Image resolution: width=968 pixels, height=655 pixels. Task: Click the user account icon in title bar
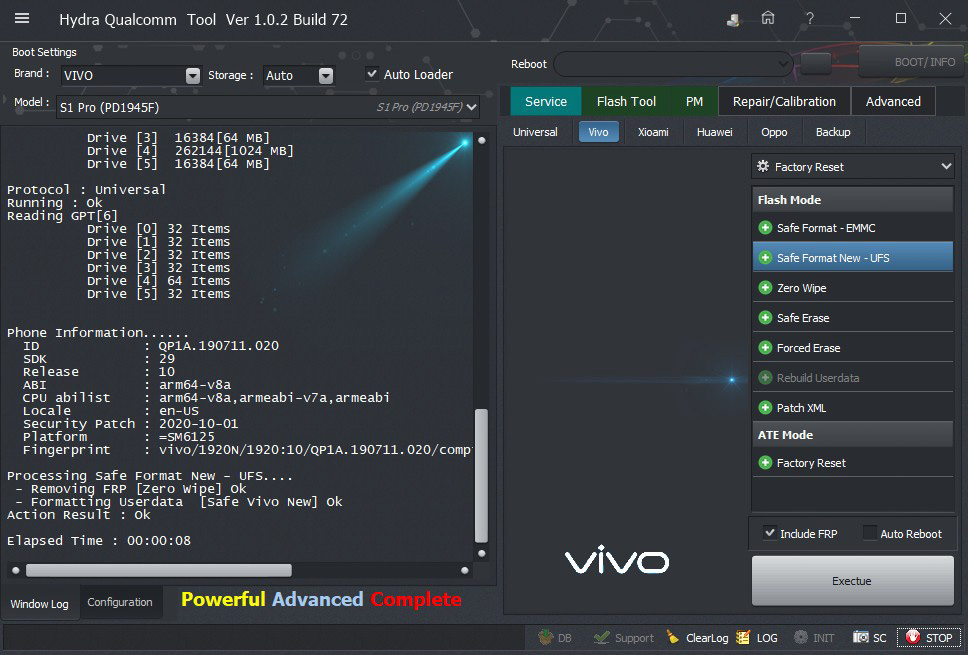(x=733, y=19)
